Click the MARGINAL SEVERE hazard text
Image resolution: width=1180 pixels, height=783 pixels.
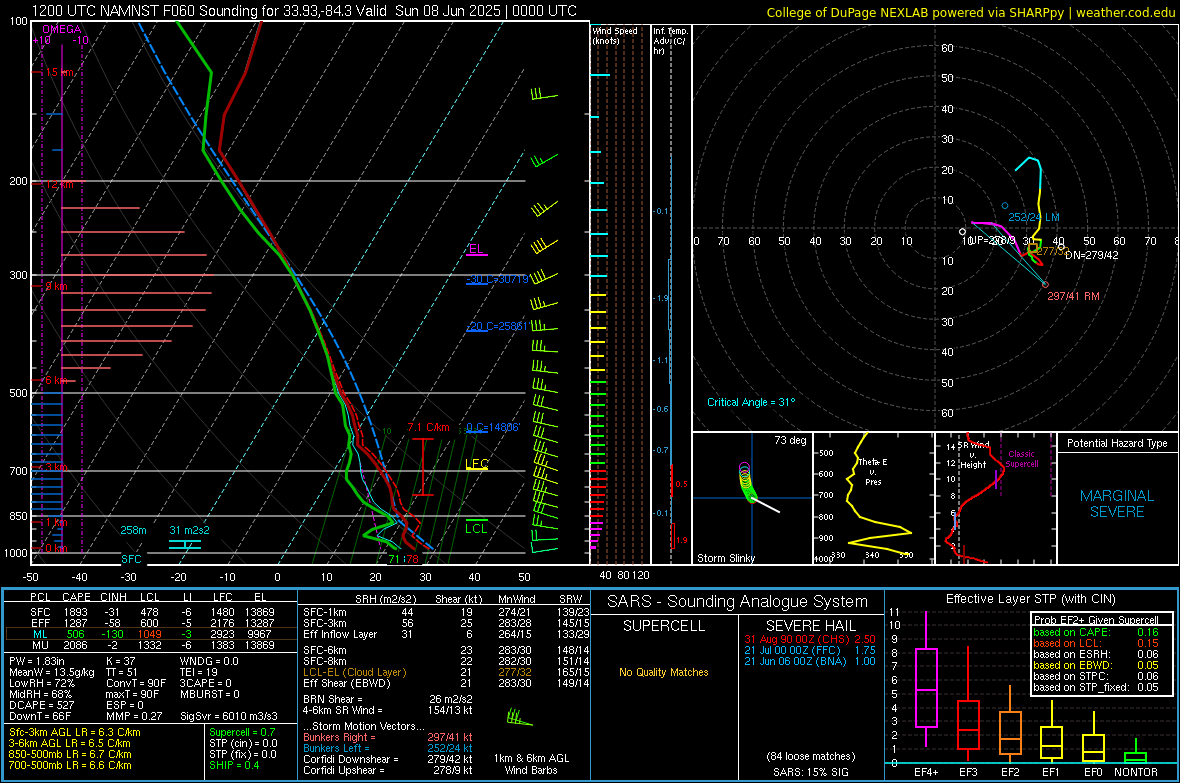coord(1117,504)
